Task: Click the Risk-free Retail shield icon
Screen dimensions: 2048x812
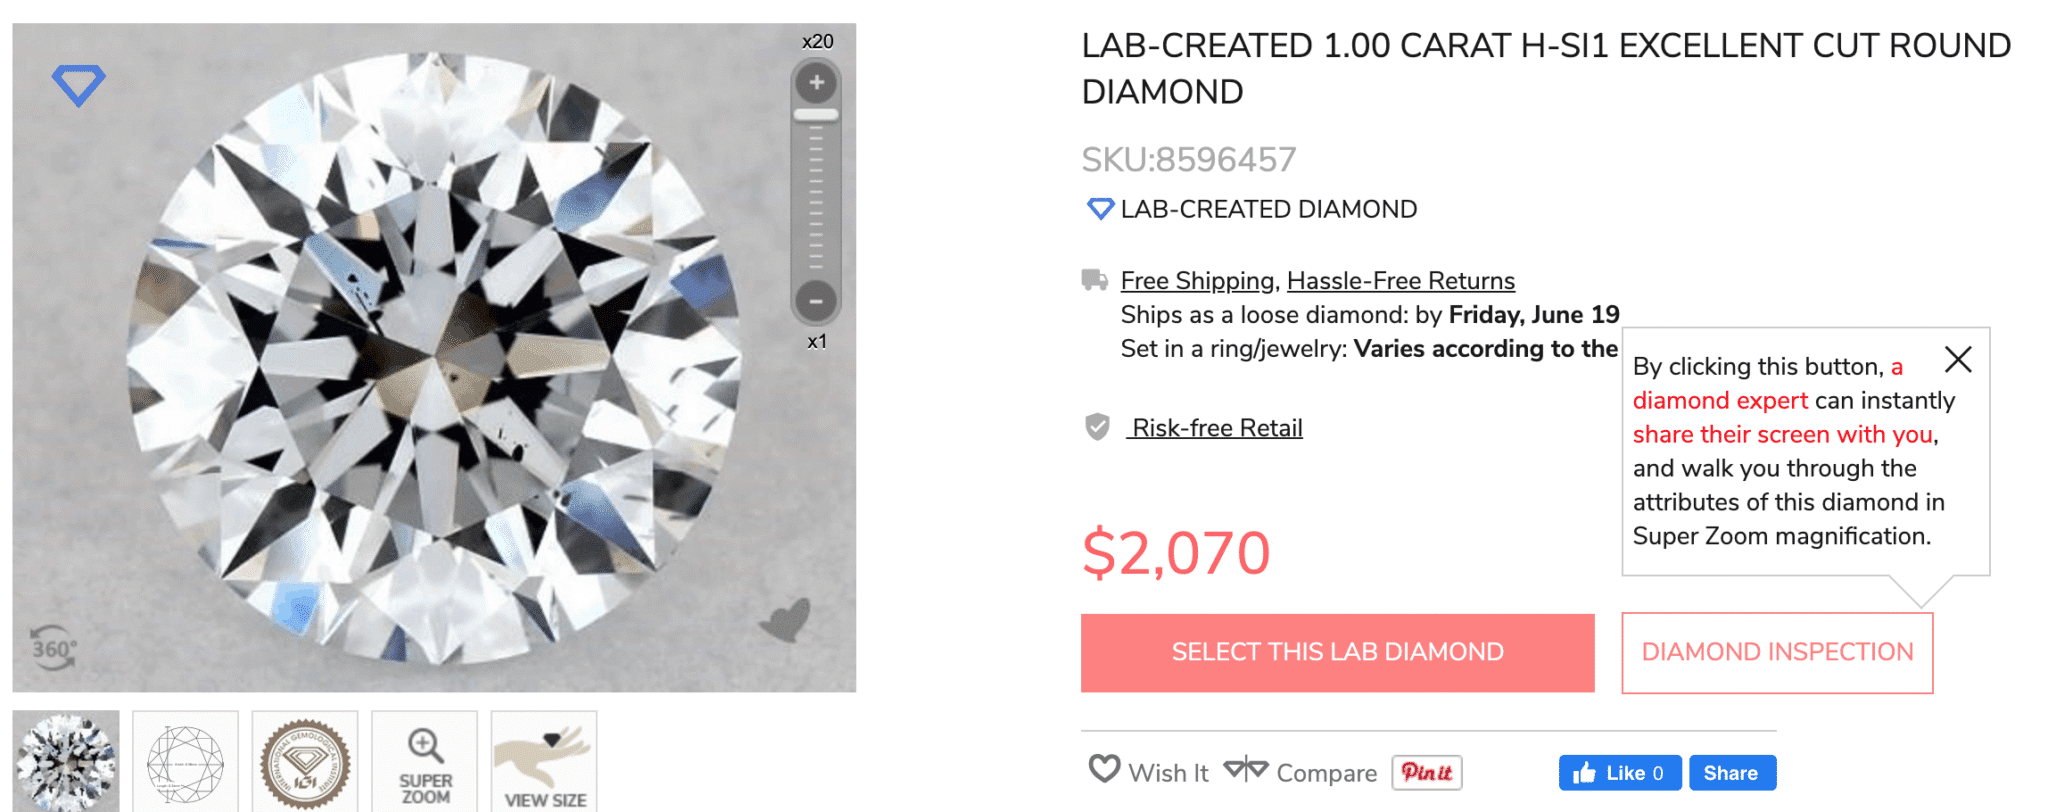Action: [x=1097, y=427]
